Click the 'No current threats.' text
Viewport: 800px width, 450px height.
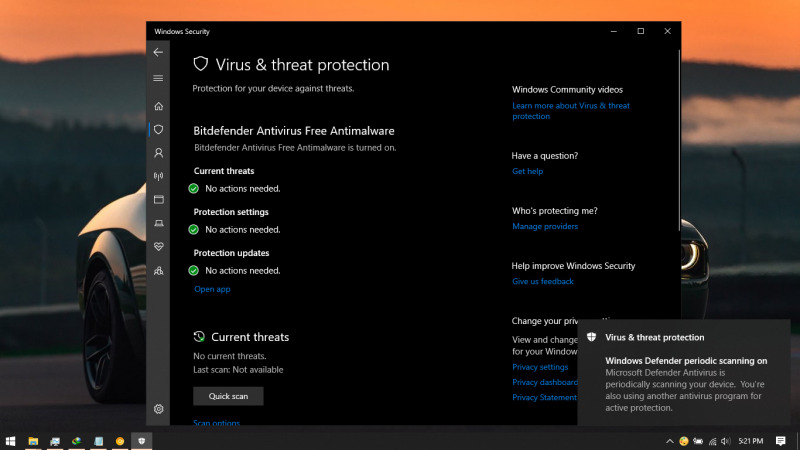point(230,356)
